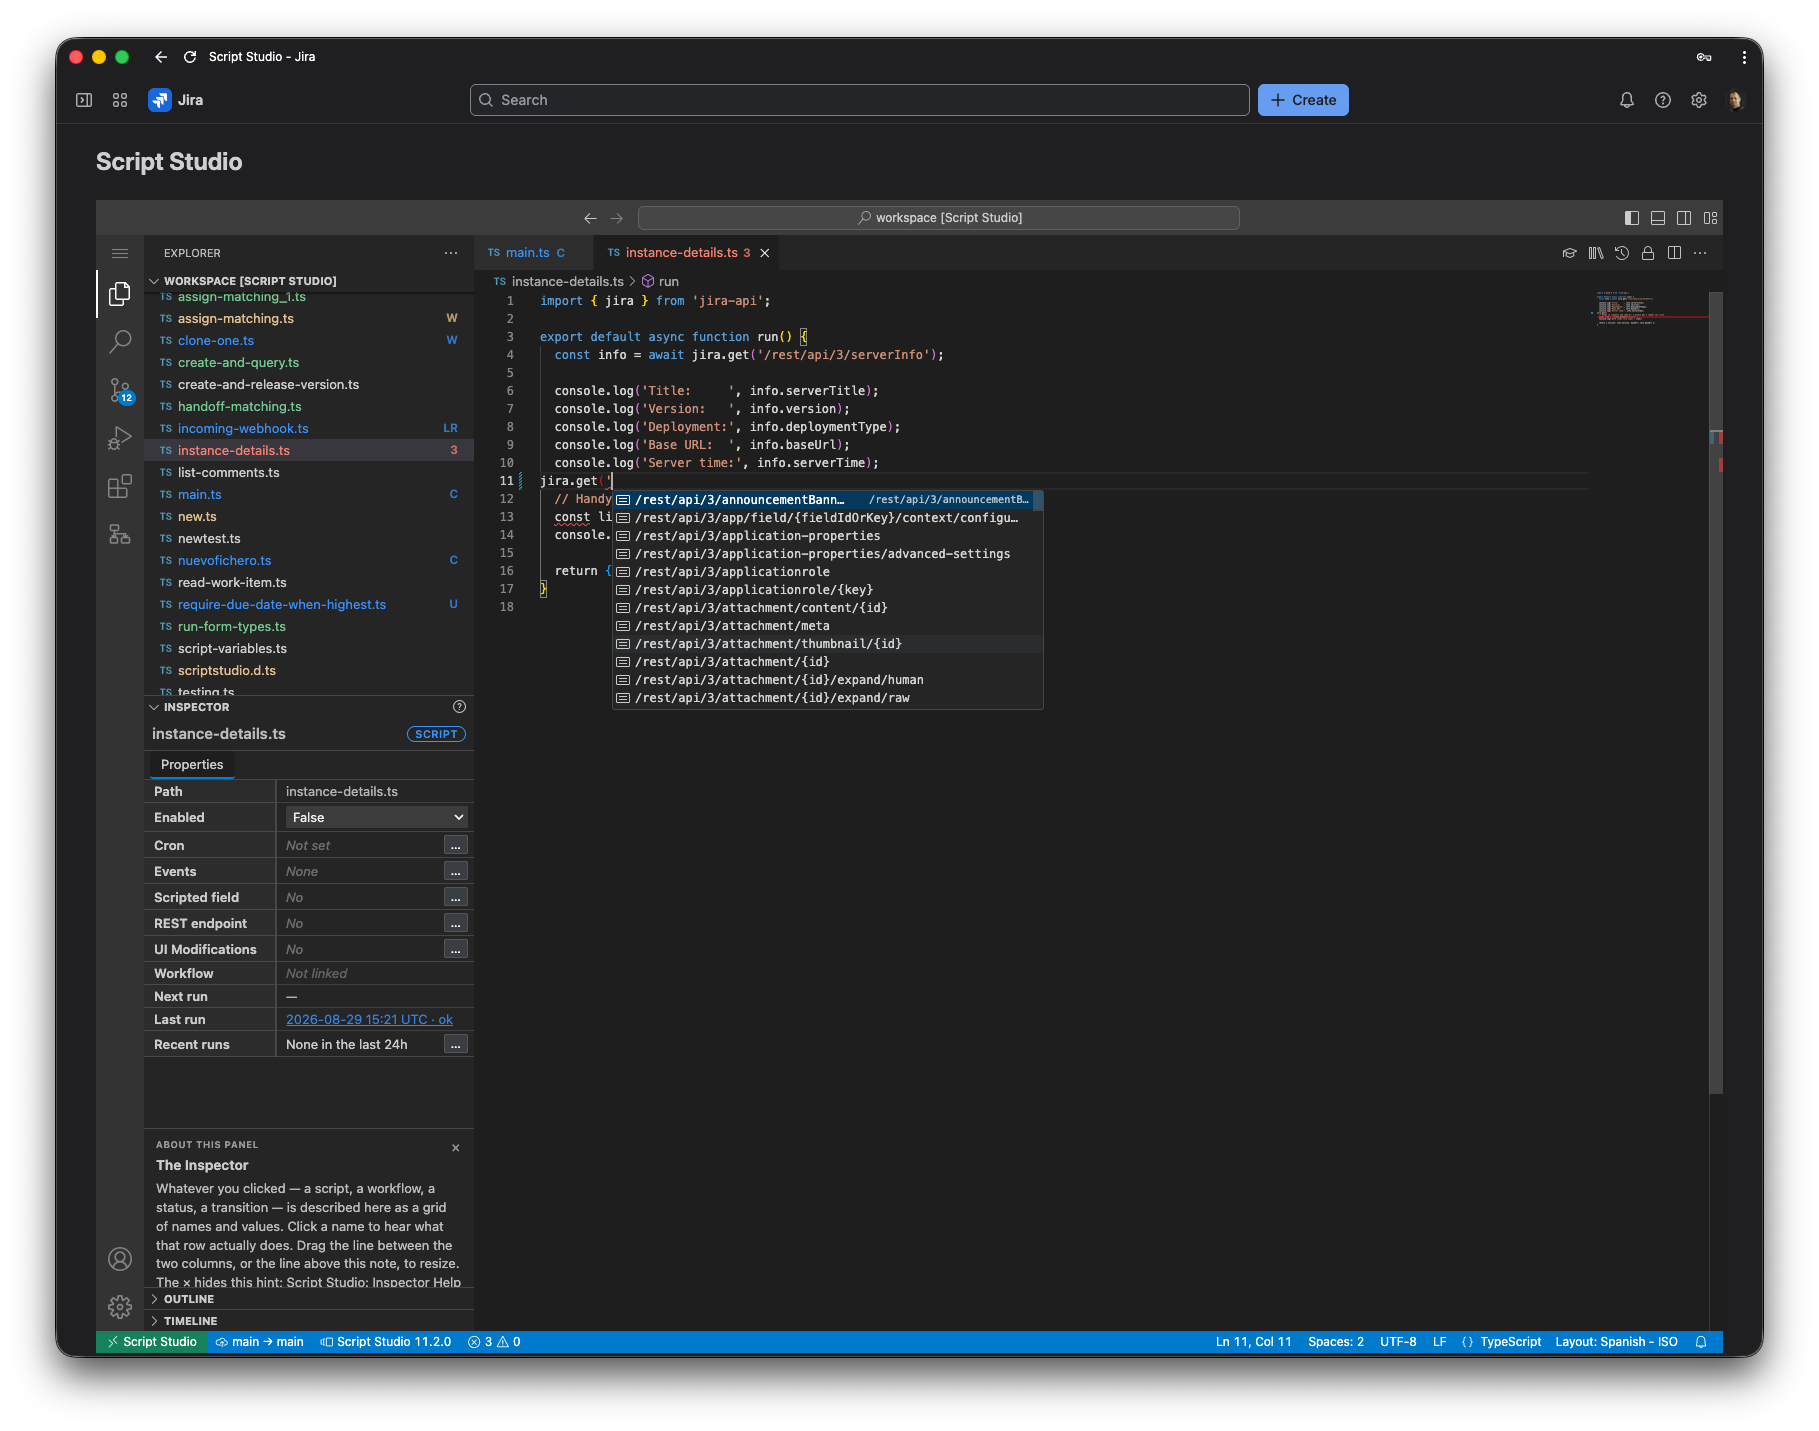Open Jira notifications bell
Viewport: 1819px width, 1431px height.
click(1627, 100)
